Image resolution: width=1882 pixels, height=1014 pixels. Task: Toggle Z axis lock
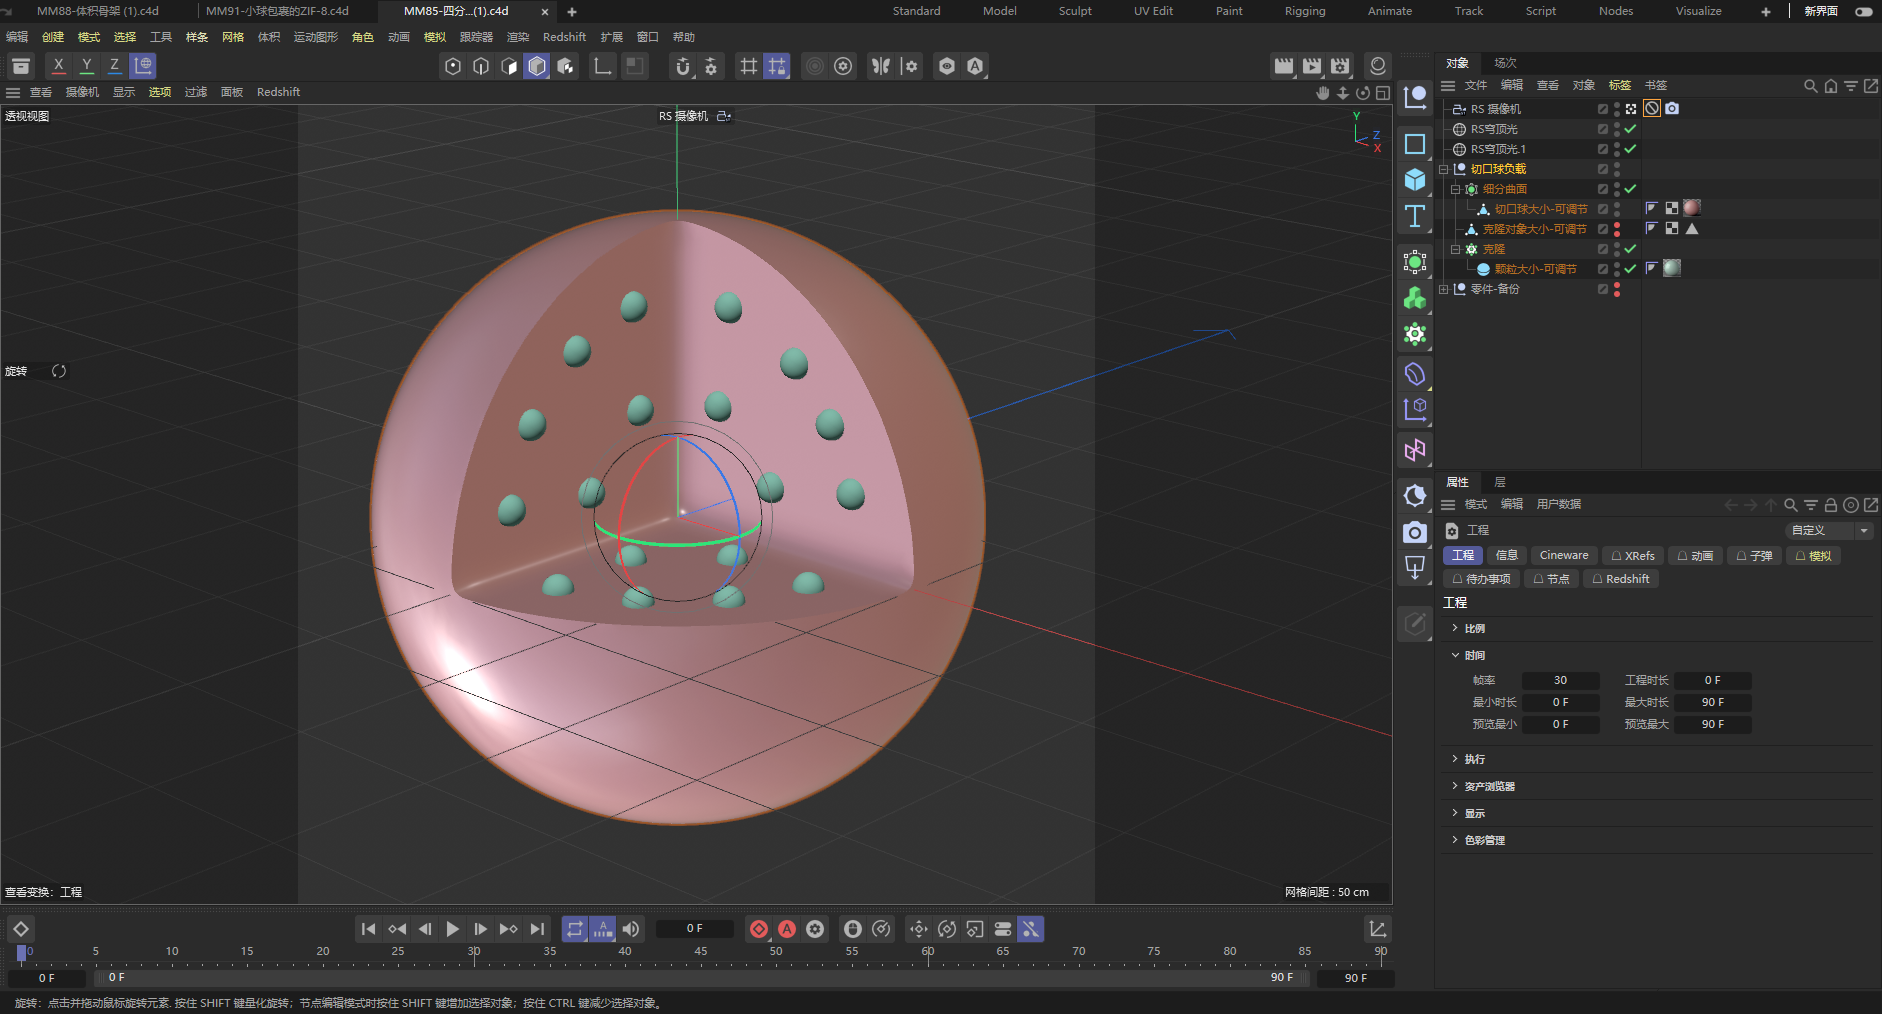[115, 66]
